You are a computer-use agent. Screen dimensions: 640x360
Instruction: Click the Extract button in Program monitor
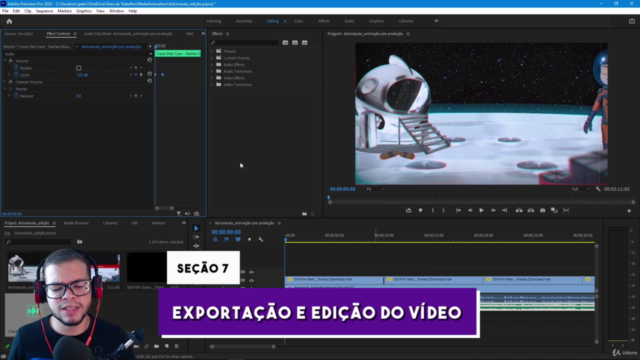[531, 210]
